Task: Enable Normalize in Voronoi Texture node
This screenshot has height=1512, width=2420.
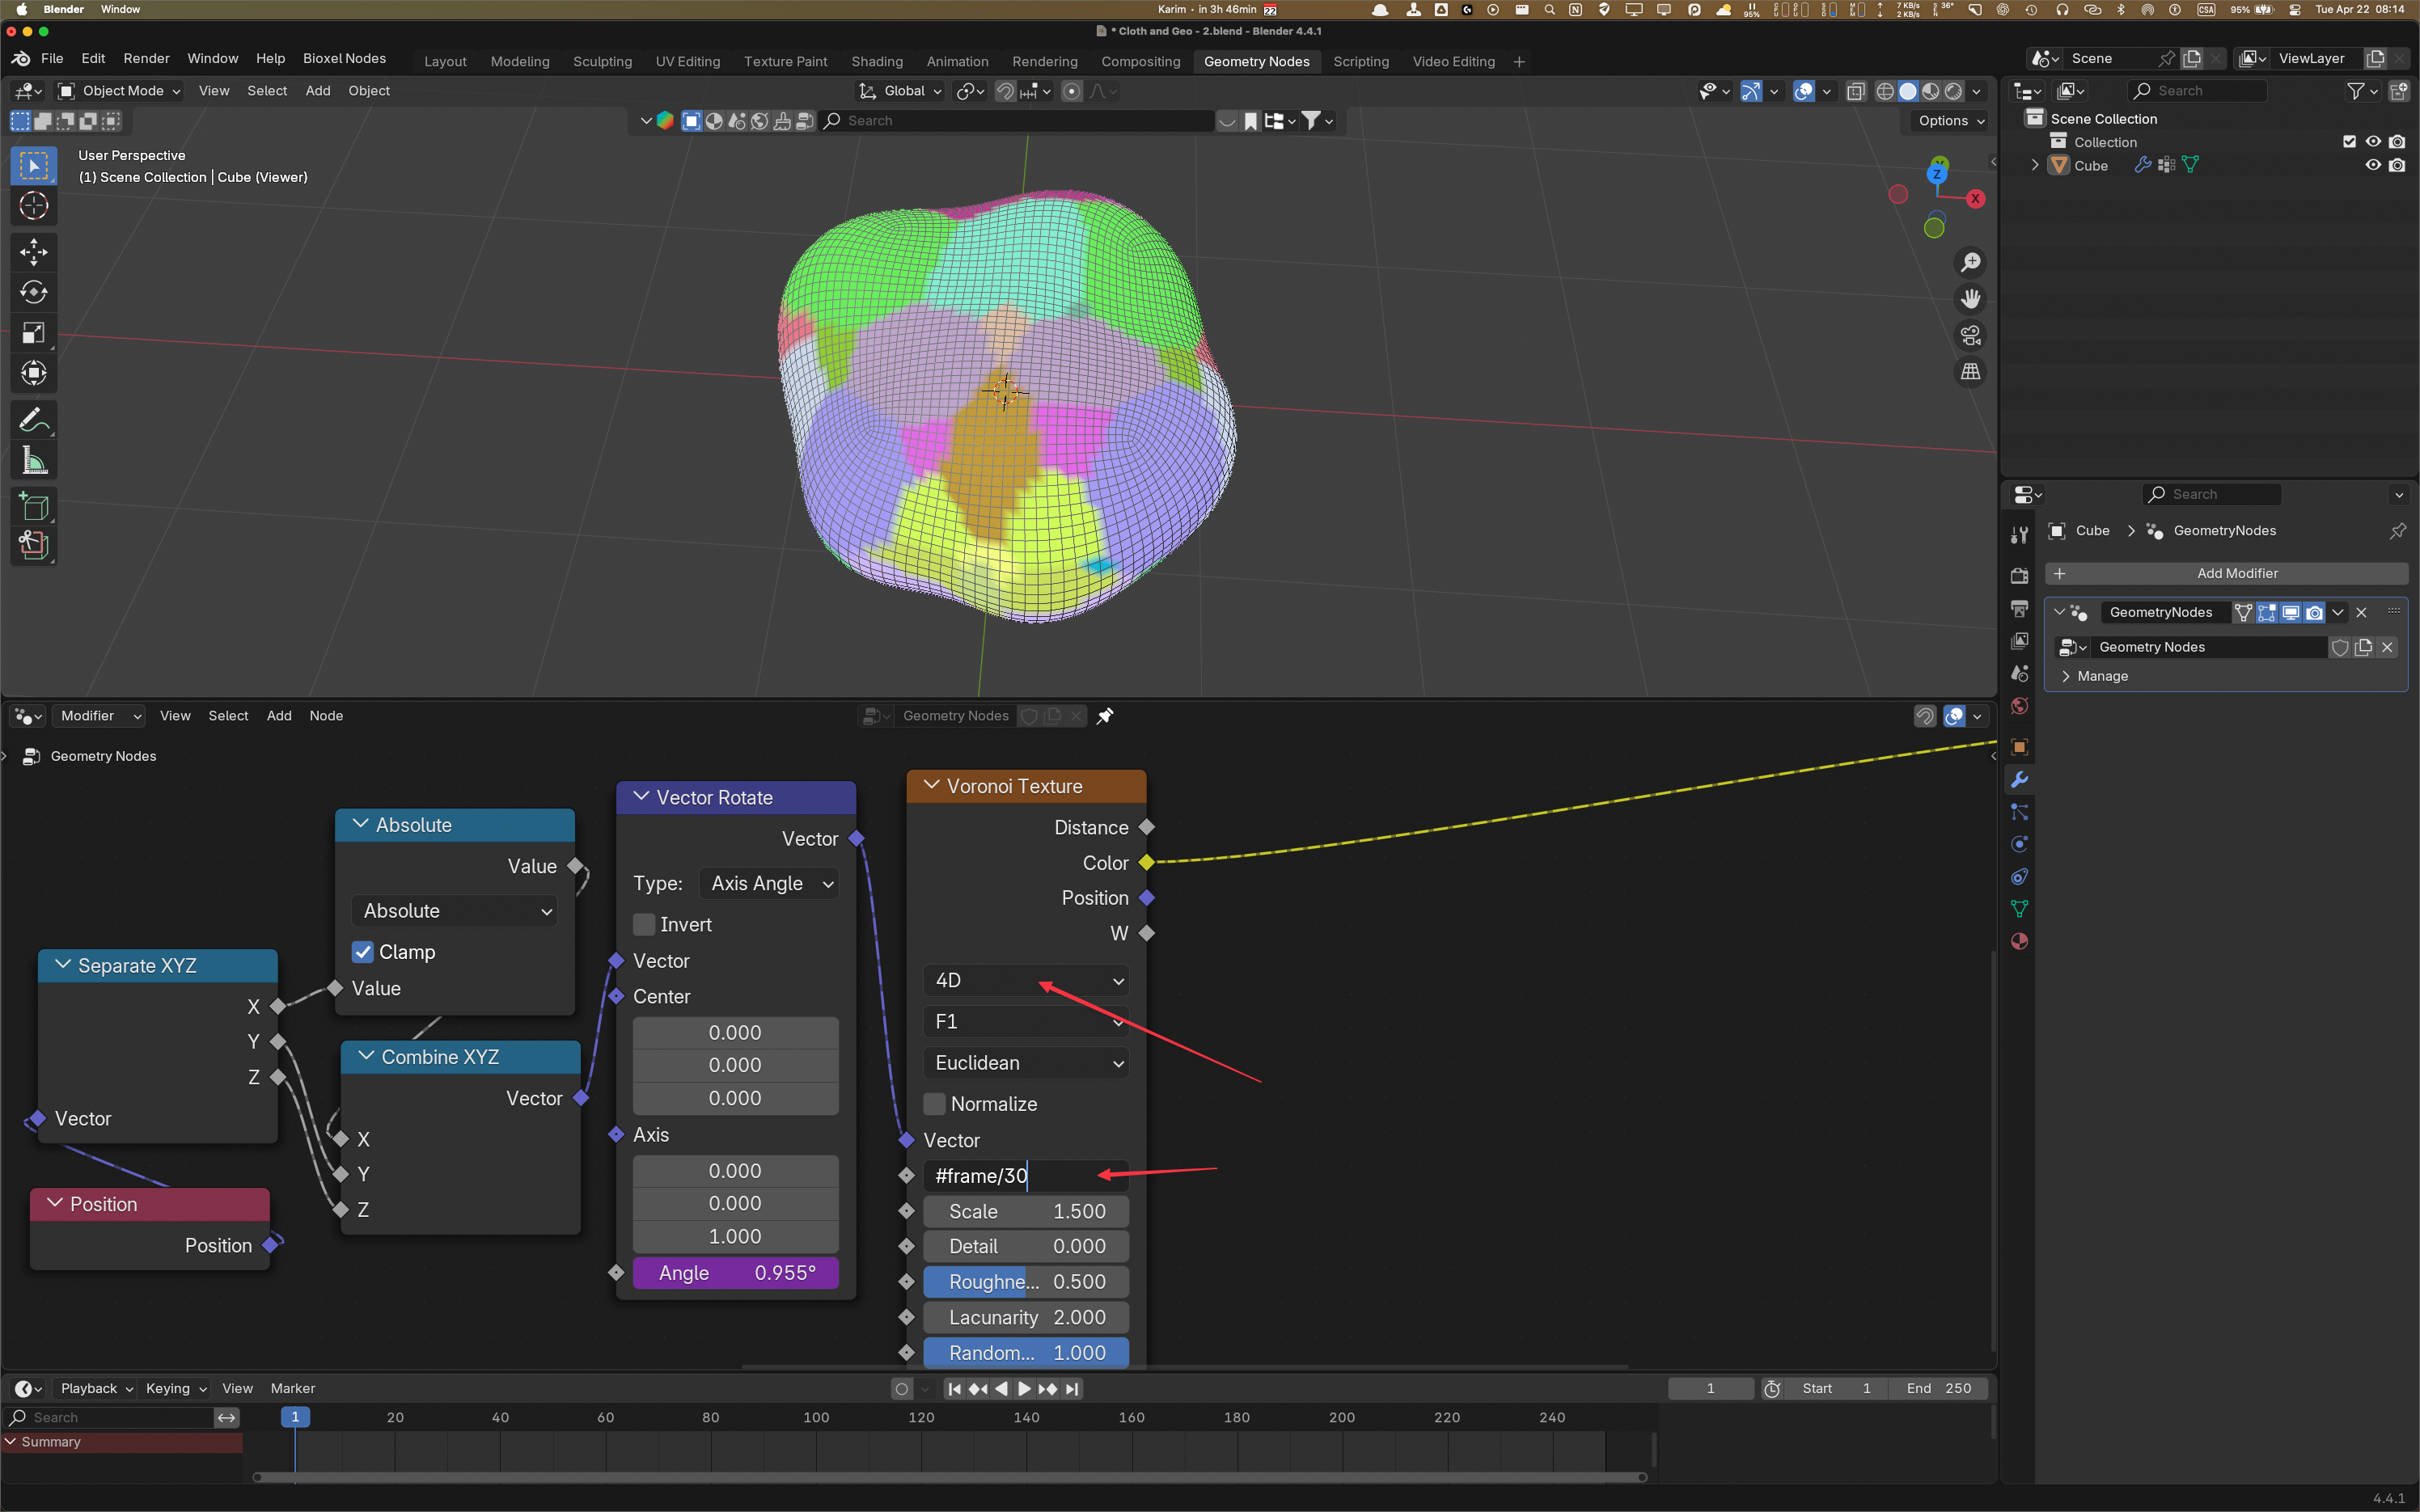Action: click(935, 1104)
